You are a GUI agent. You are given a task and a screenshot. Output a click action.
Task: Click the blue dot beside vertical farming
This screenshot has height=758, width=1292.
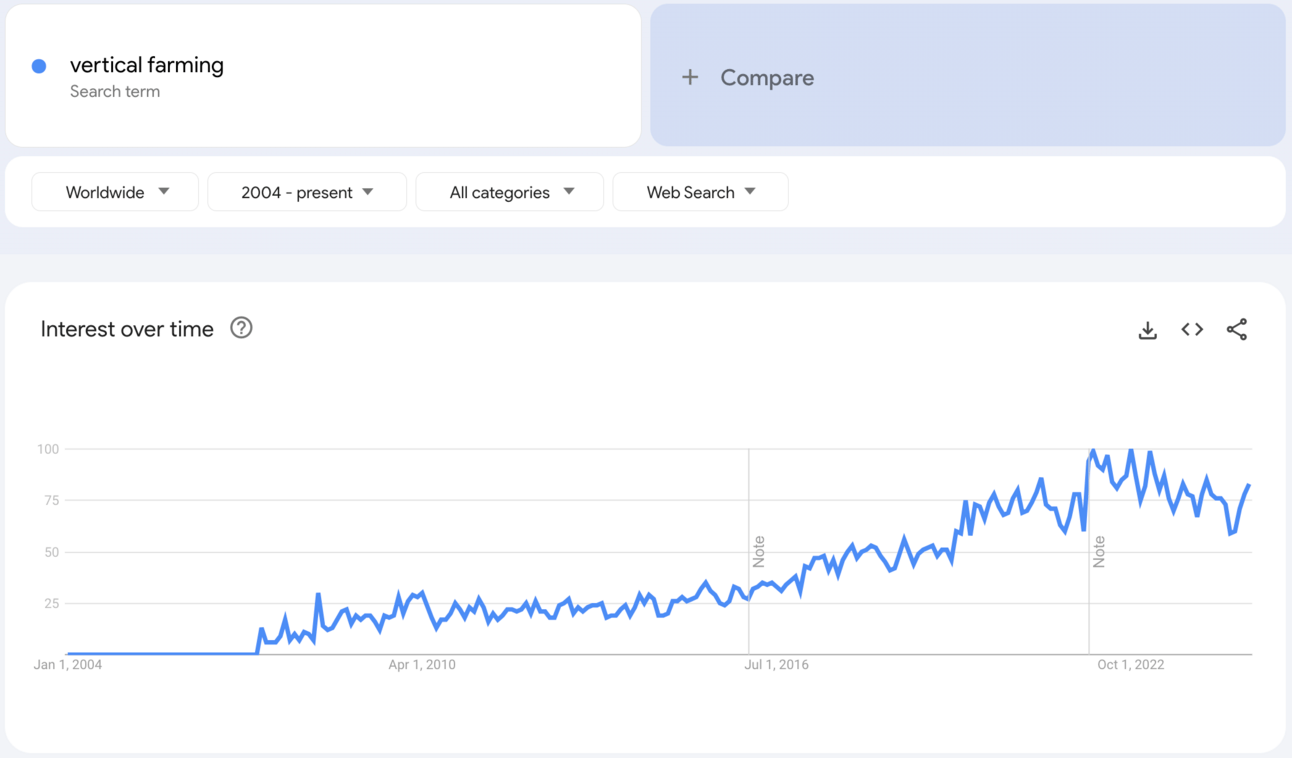point(39,66)
